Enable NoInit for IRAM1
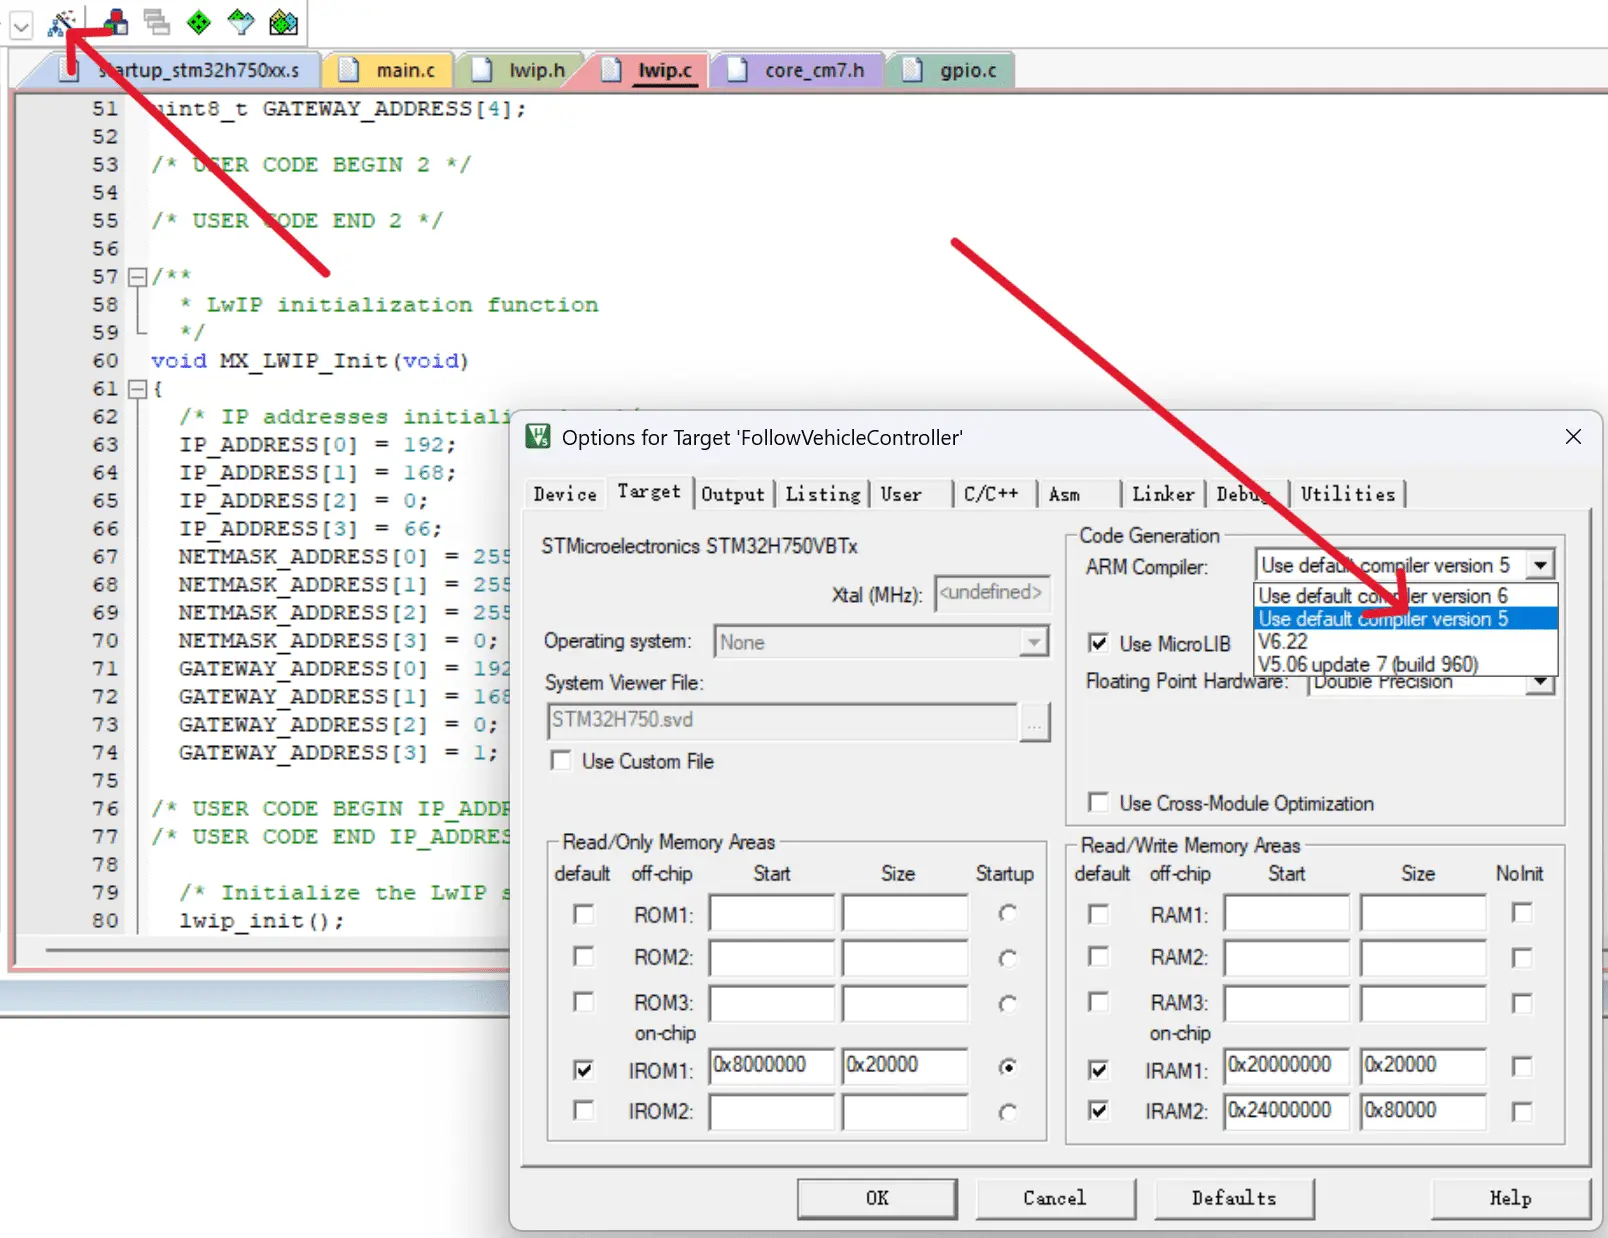 1522,1067
